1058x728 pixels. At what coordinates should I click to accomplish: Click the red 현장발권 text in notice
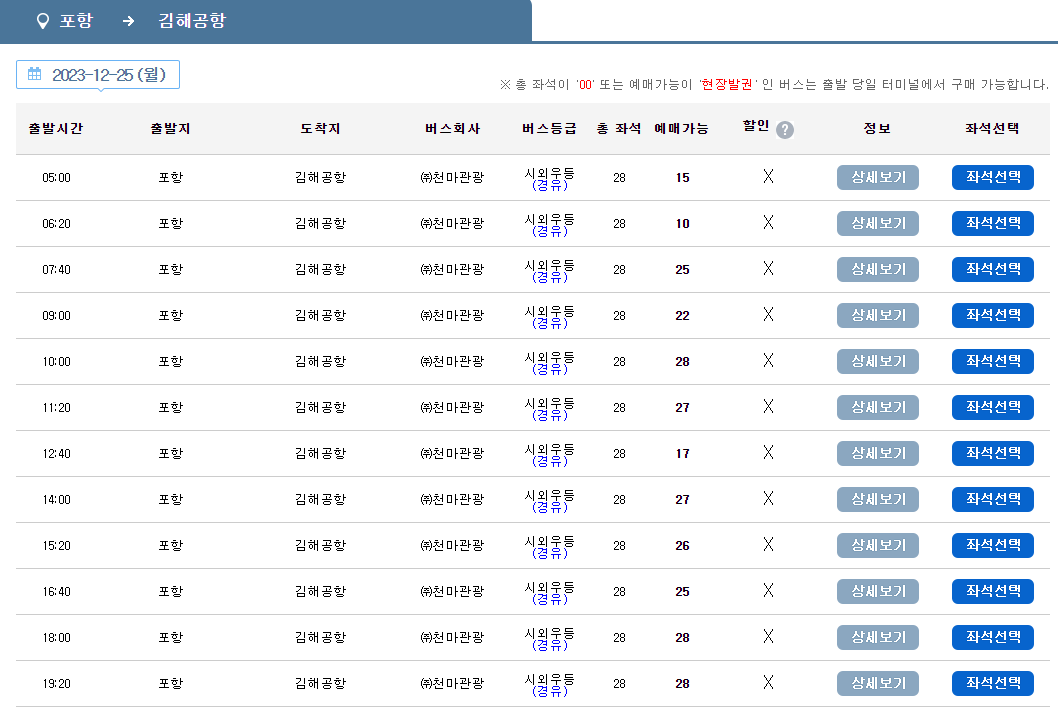pos(727,84)
